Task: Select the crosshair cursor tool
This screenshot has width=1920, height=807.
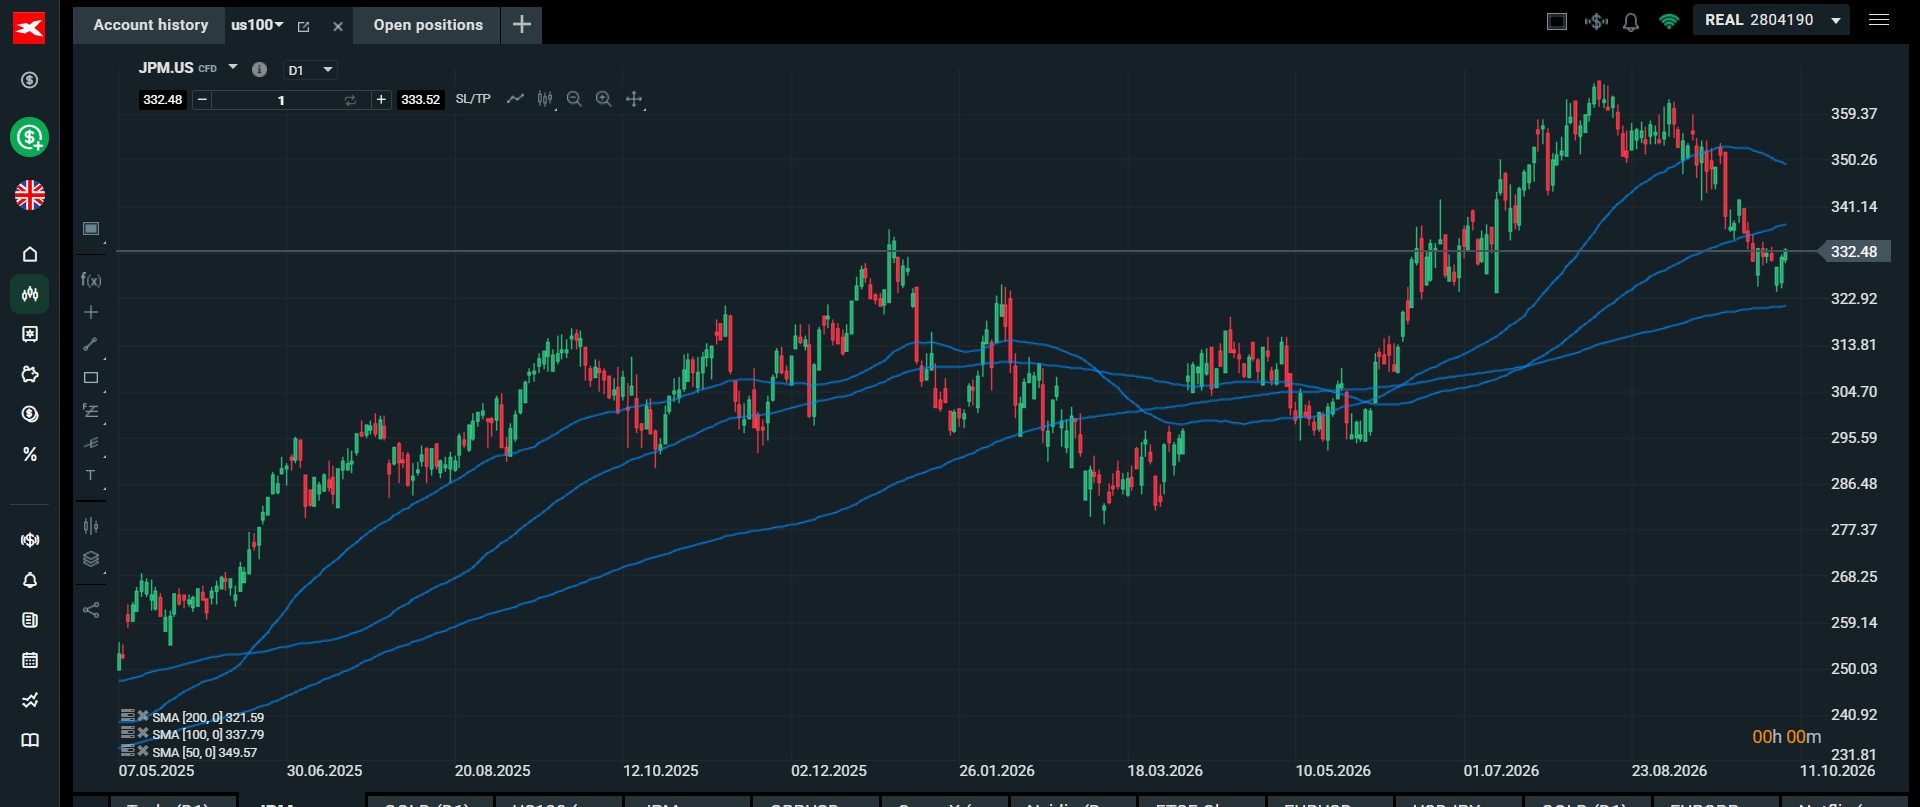Action: point(91,312)
